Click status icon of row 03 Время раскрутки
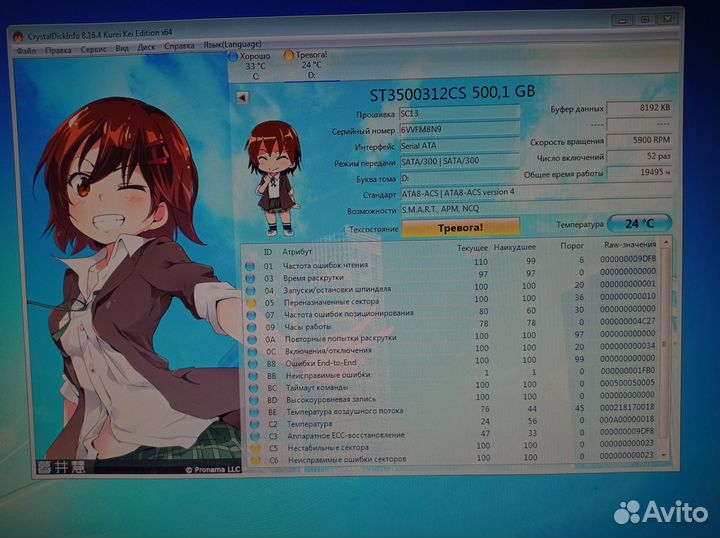Viewport: 720px width, 538px height. (x=250, y=279)
